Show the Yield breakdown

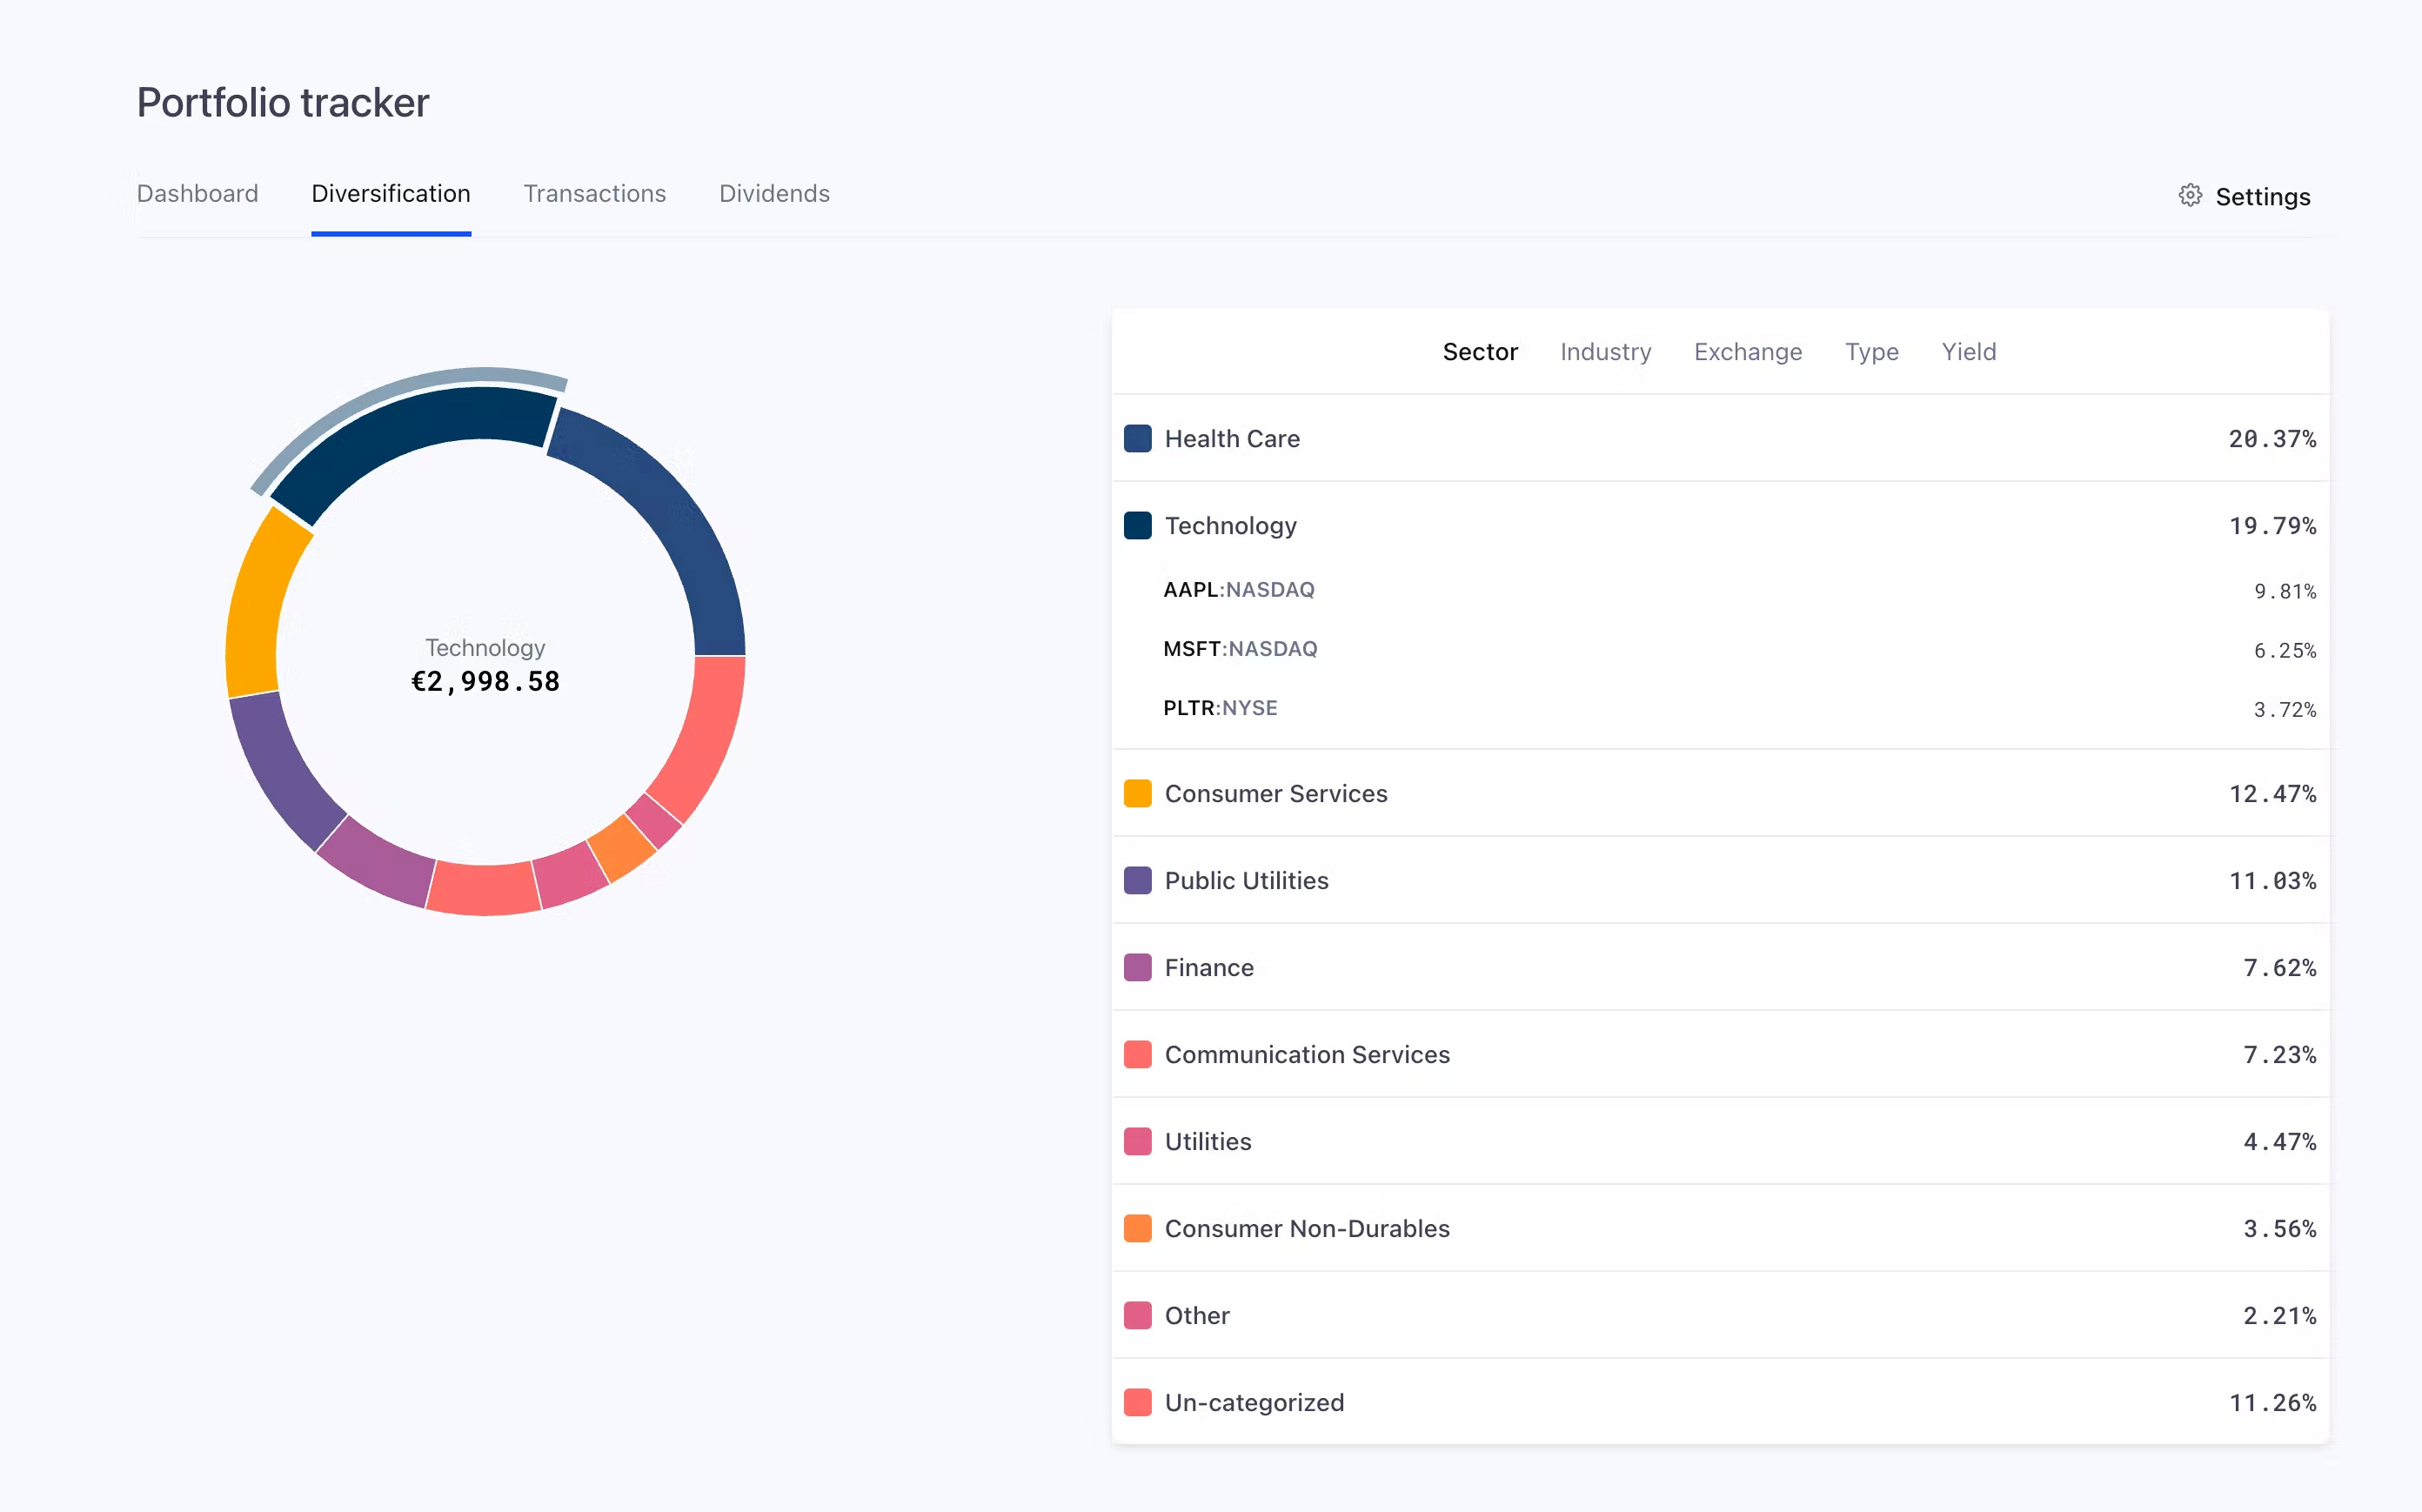click(x=1968, y=352)
